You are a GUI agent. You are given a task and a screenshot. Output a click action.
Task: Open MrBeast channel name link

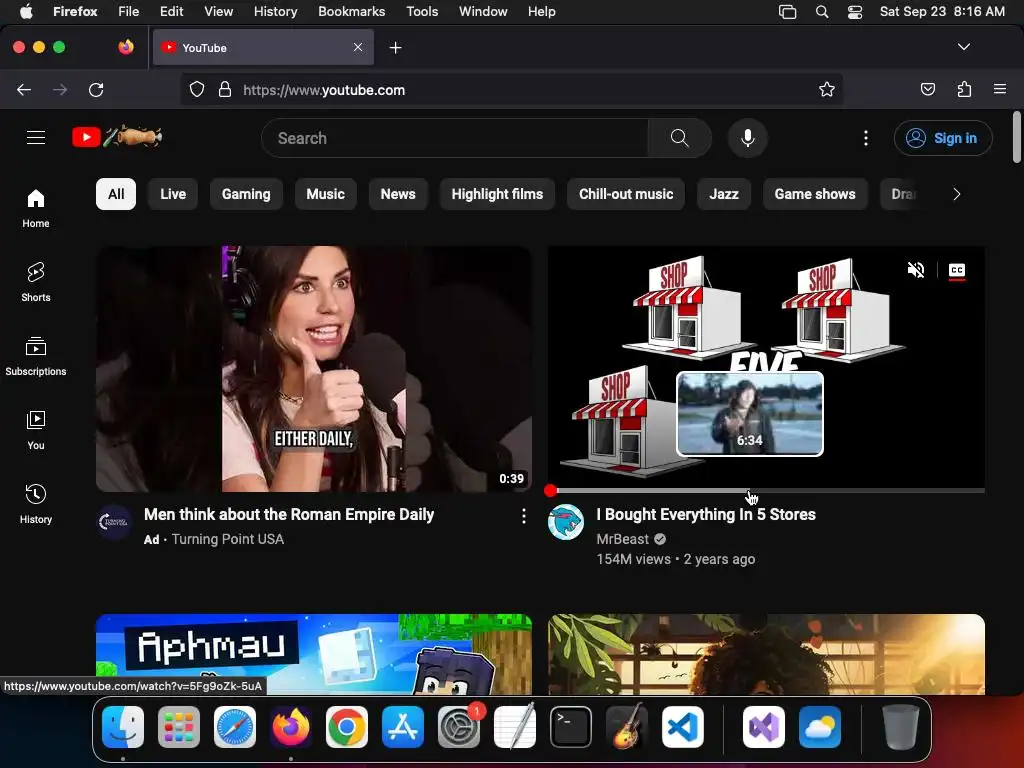(622, 539)
